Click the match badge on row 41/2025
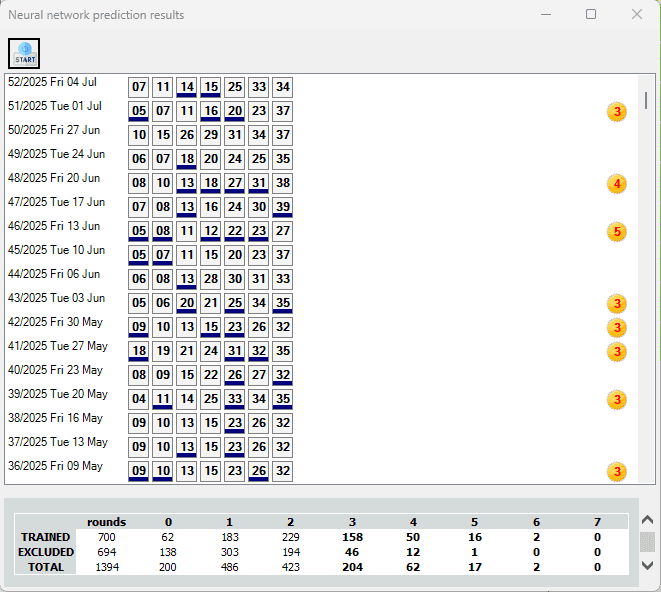This screenshot has width=661, height=593. tap(617, 351)
